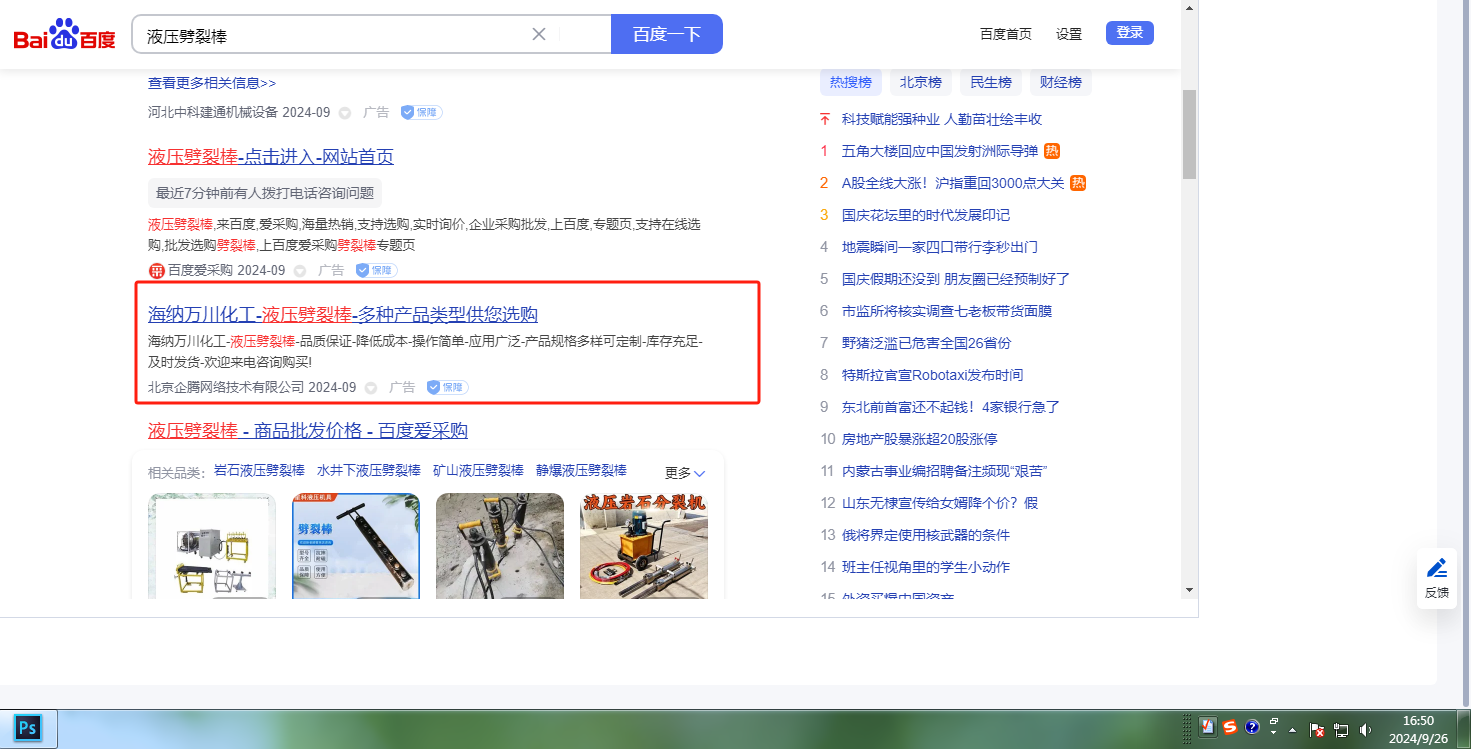Expand the dropdown arrow beside 北京企腾网络技术有限公司 2024-09
This screenshot has width=1471, height=749.
tap(371, 388)
